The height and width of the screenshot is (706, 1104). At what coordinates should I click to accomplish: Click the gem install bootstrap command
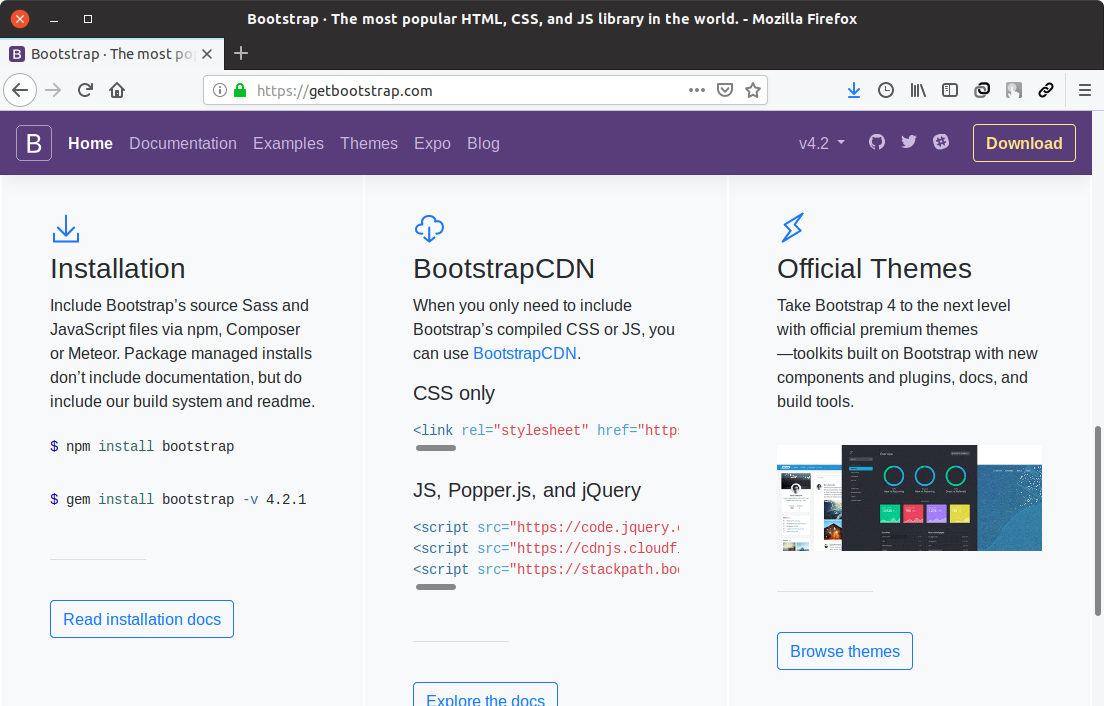(x=178, y=499)
